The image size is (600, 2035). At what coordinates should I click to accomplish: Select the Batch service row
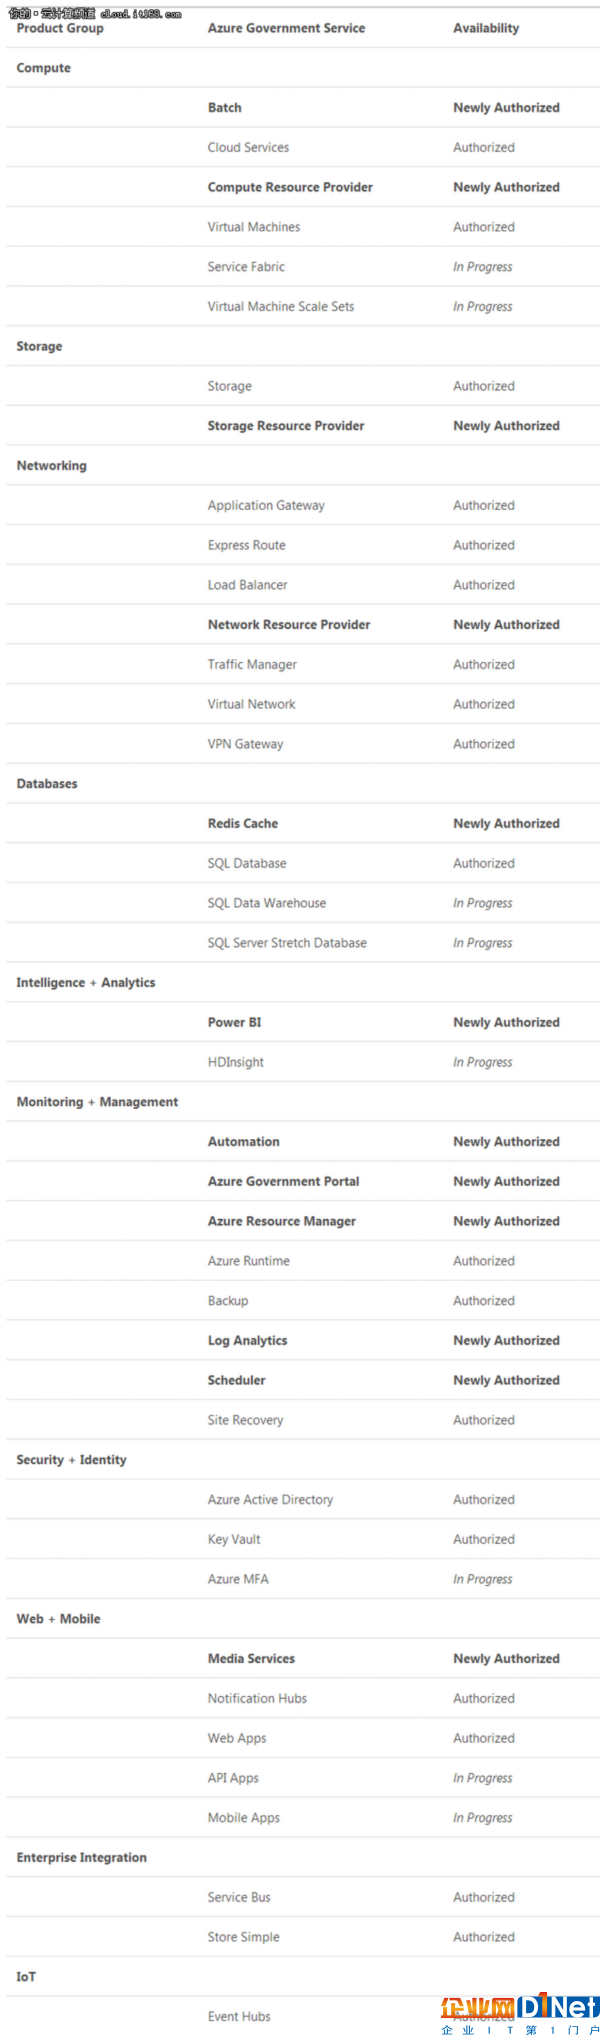303,107
